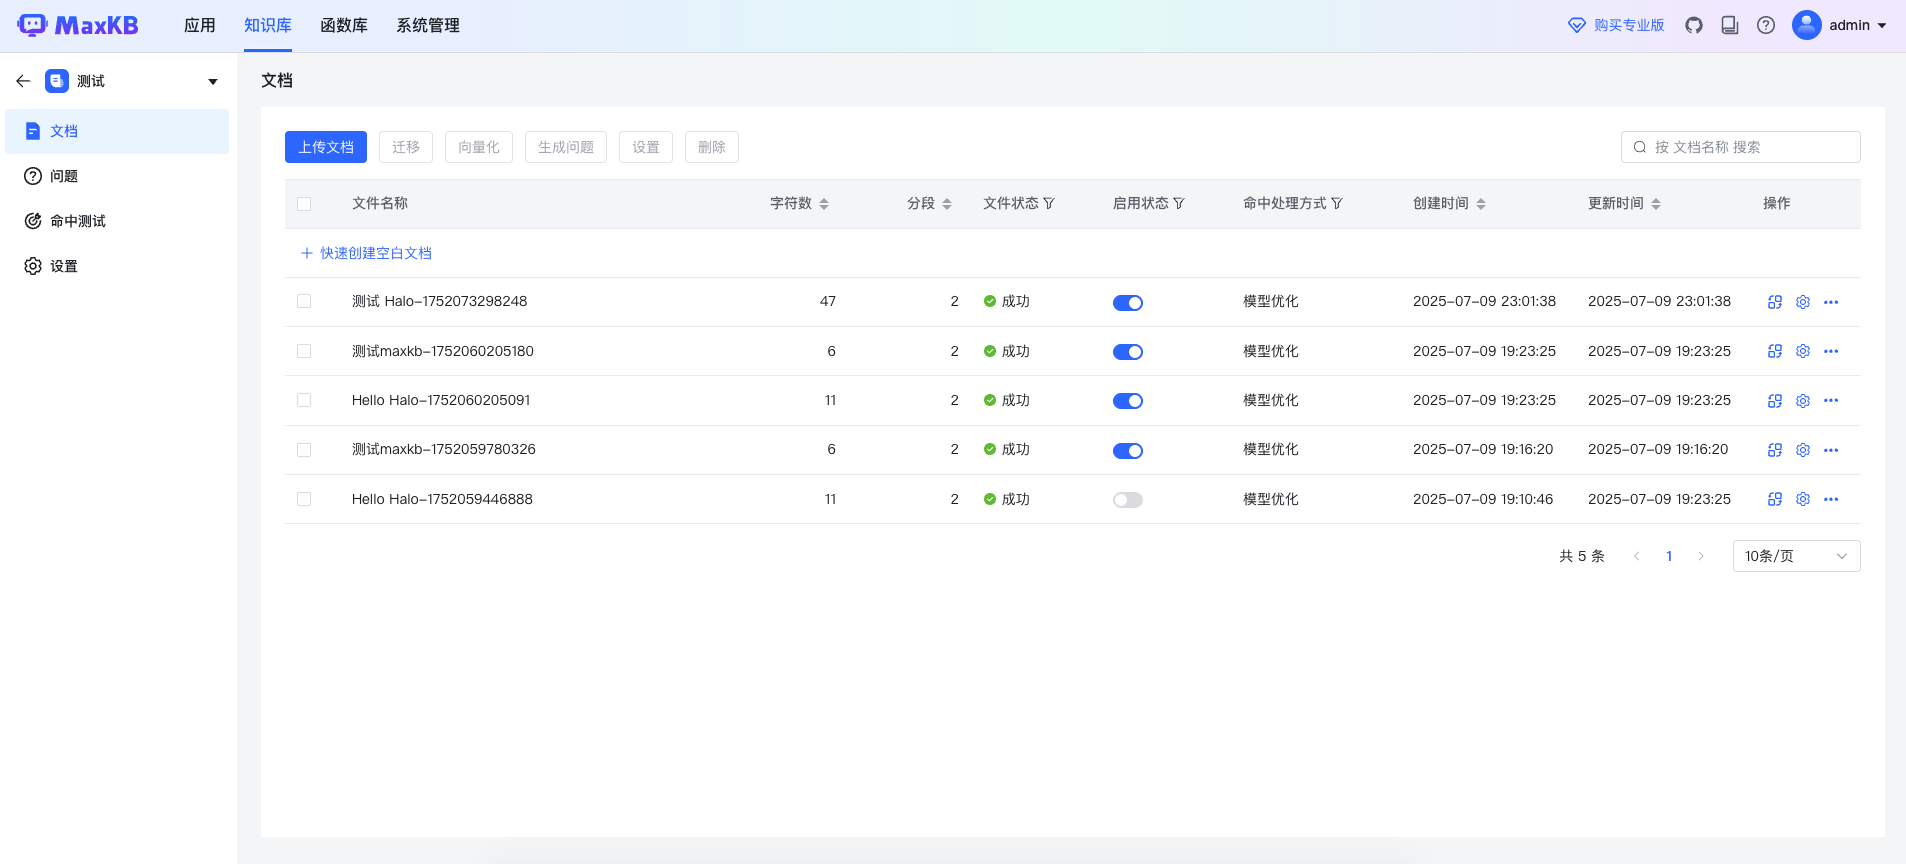Screen dimensions: 1906x864
Task: Click the diamond icon for 购买专业版
Action: [x=1577, y=25]
